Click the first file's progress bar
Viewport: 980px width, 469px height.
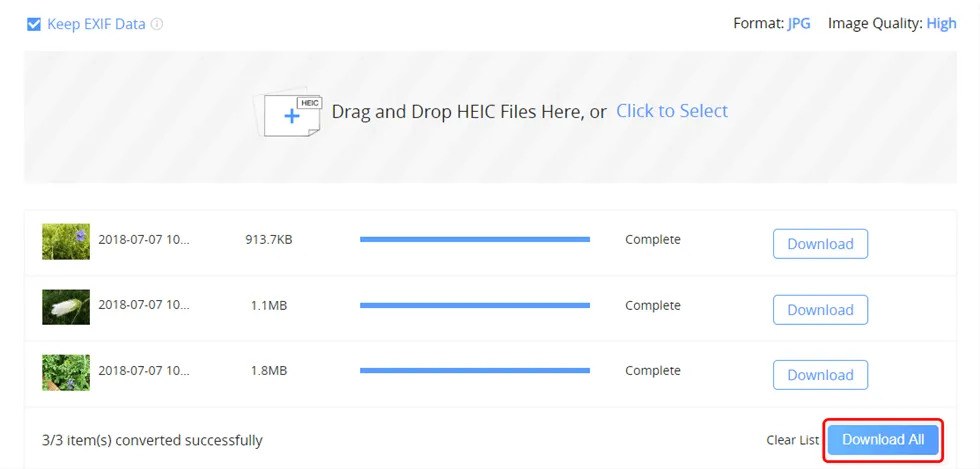(475, 240)
